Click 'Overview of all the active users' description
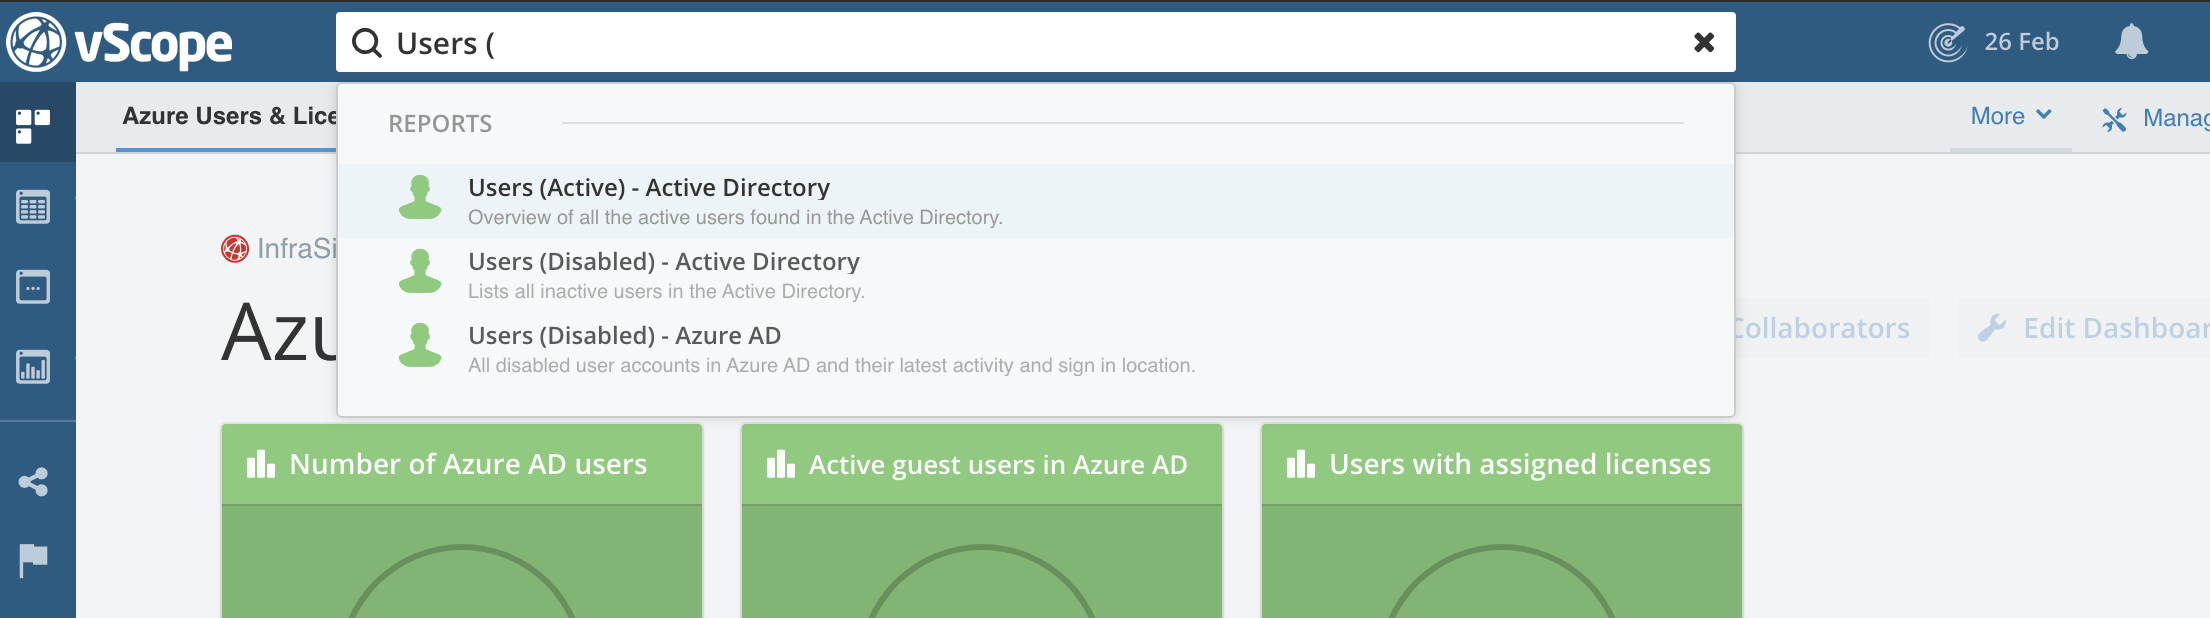Image resolution: width=2210 pixels, height=618 pixels. coord(735,217)
